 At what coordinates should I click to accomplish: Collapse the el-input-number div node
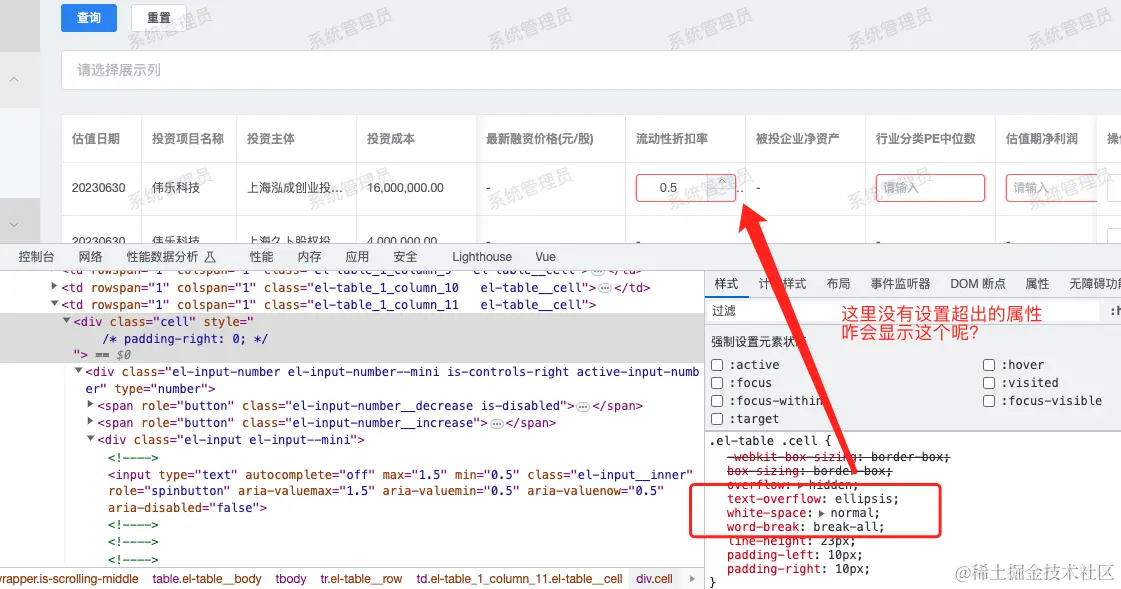click(79, 371)
